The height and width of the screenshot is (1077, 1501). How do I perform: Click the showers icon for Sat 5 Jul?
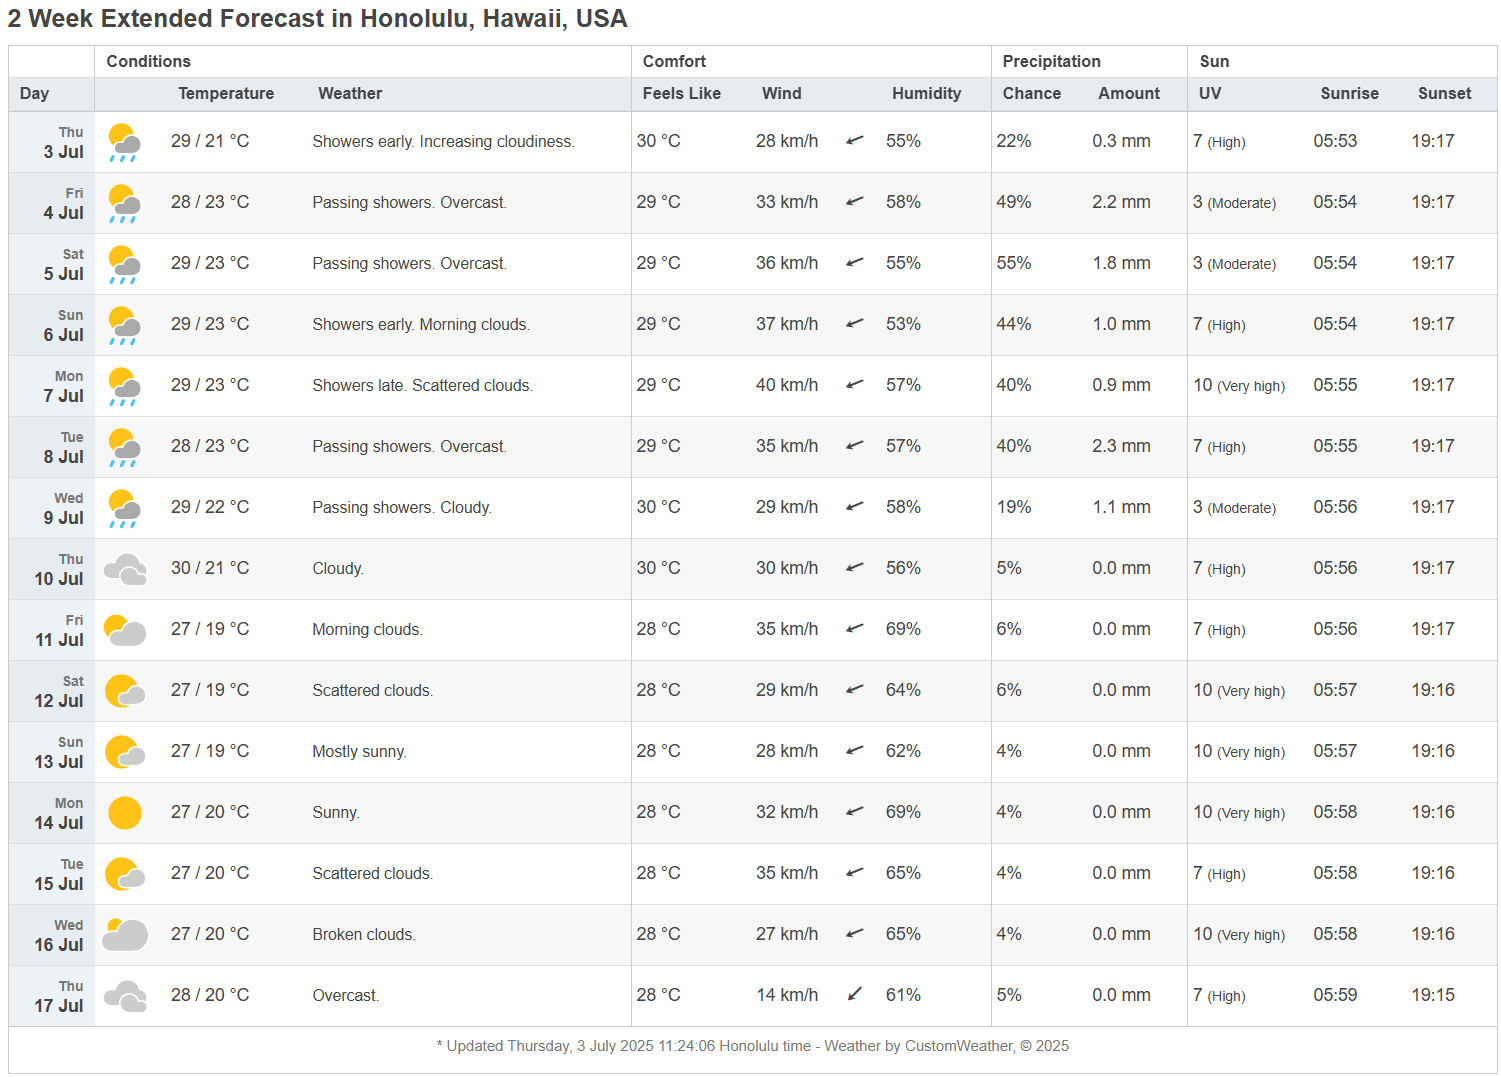[124, 264]
